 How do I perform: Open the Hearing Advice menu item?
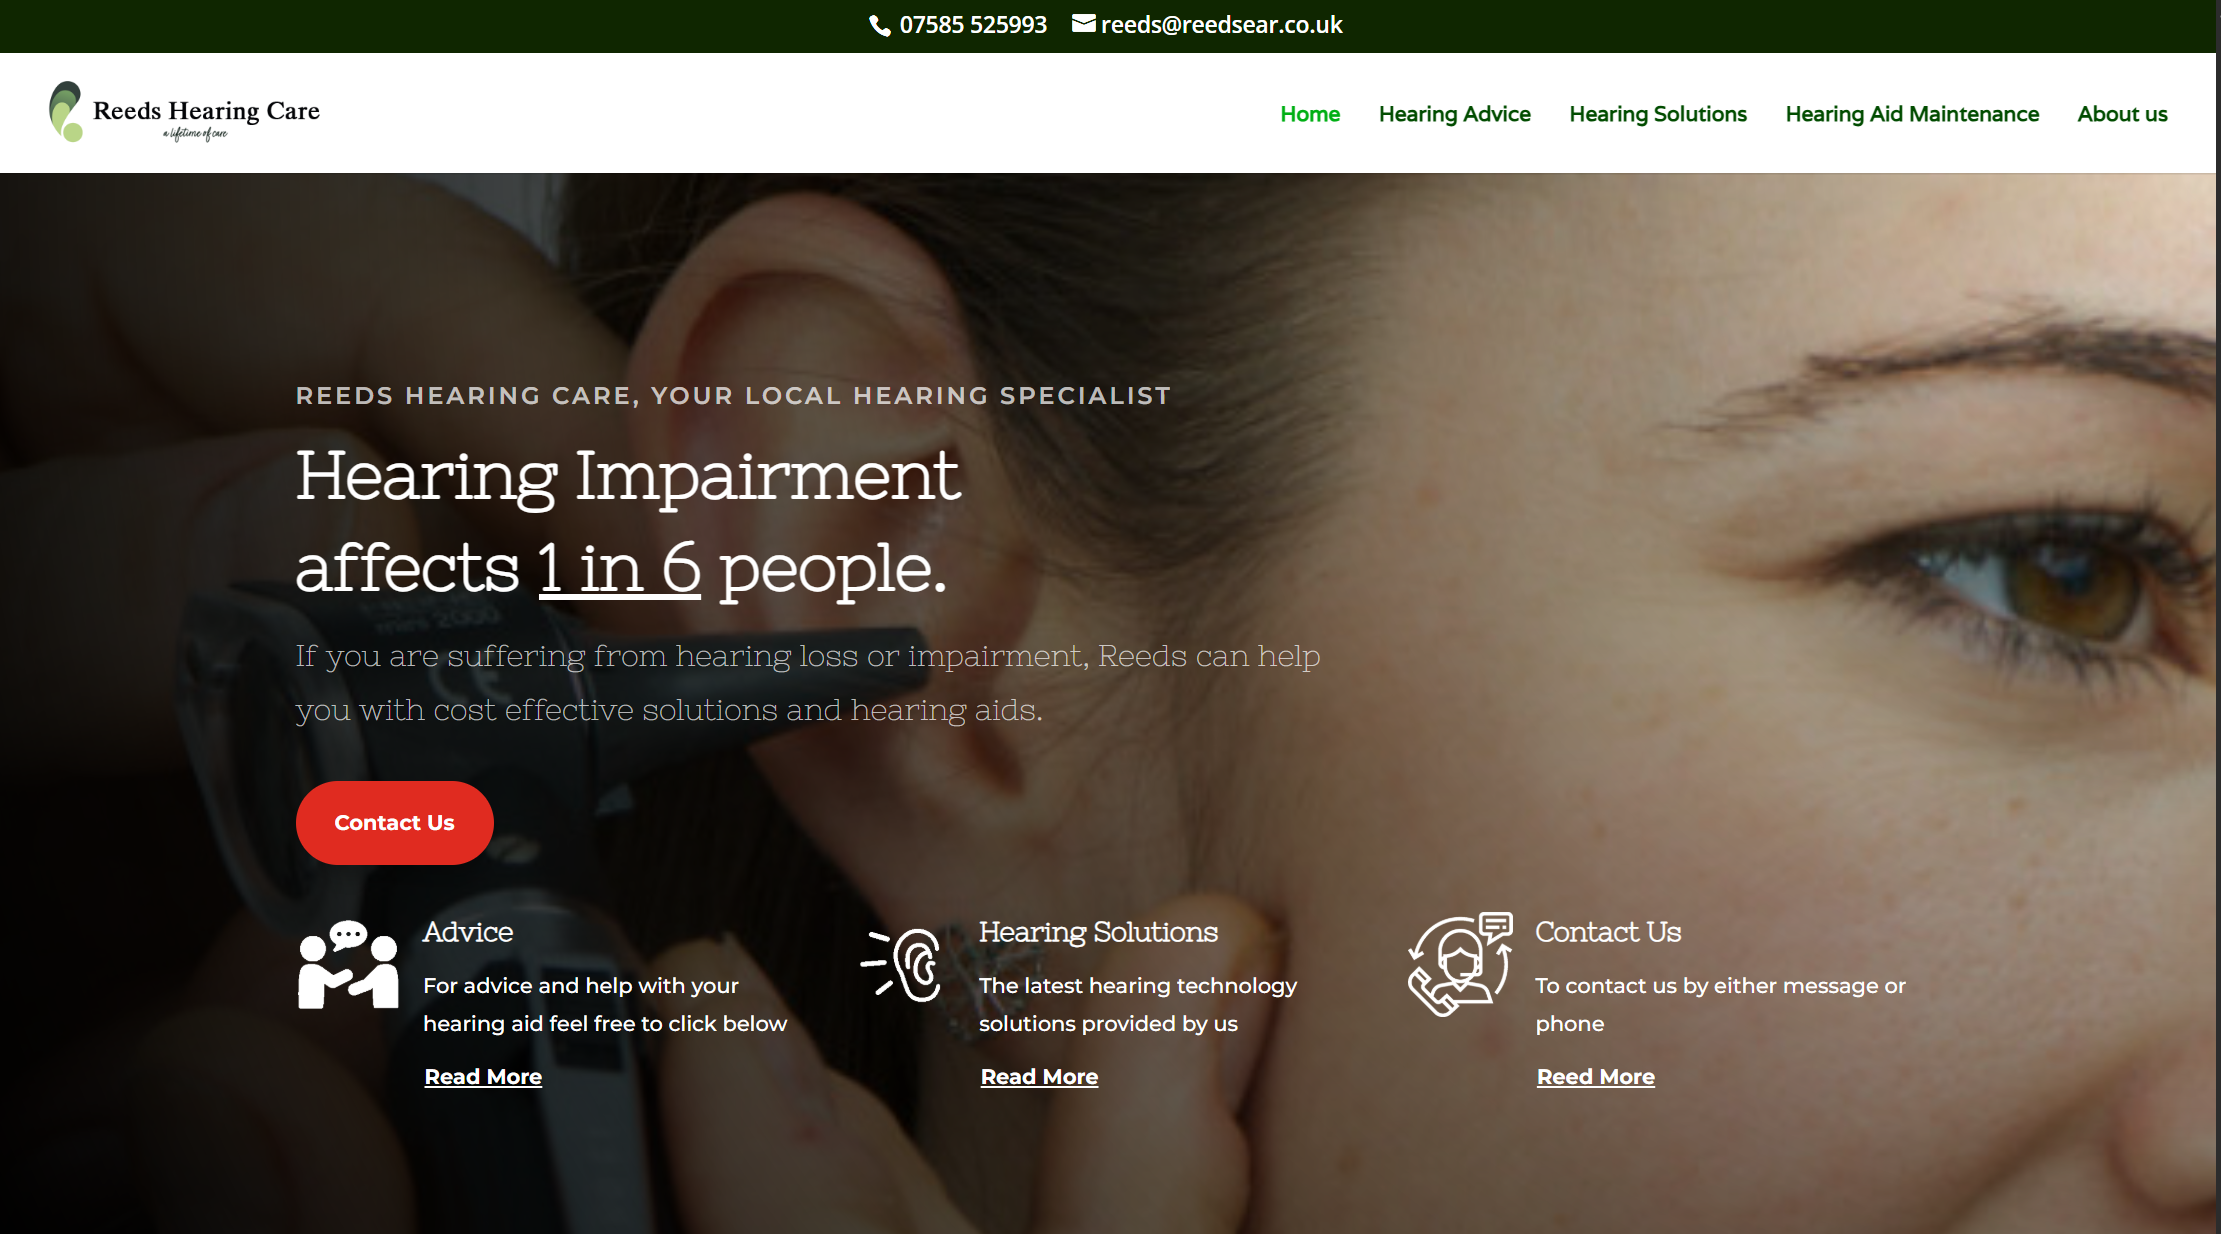pos(1454,114)
